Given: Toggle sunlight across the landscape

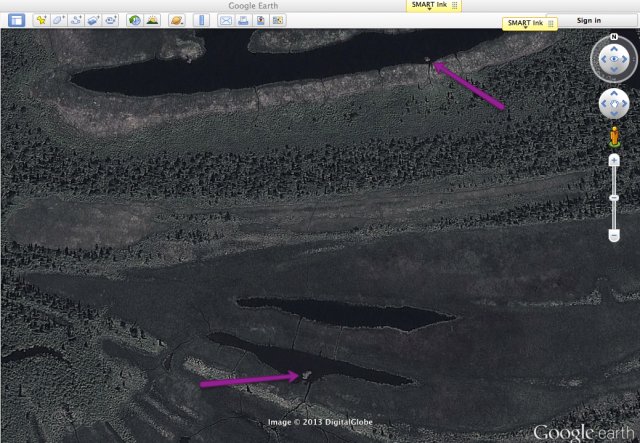Looking at the screenshot, I should [152, 20].
